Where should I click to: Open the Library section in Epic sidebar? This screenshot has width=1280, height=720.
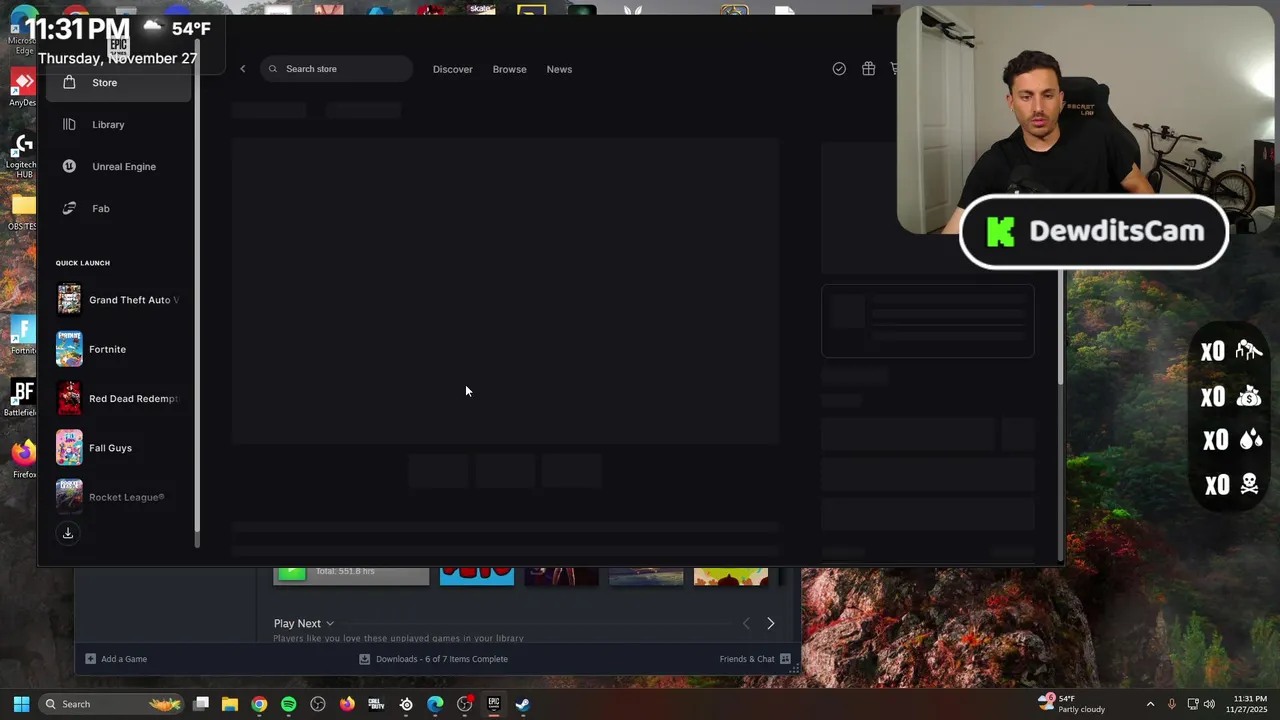coord(118,125)
